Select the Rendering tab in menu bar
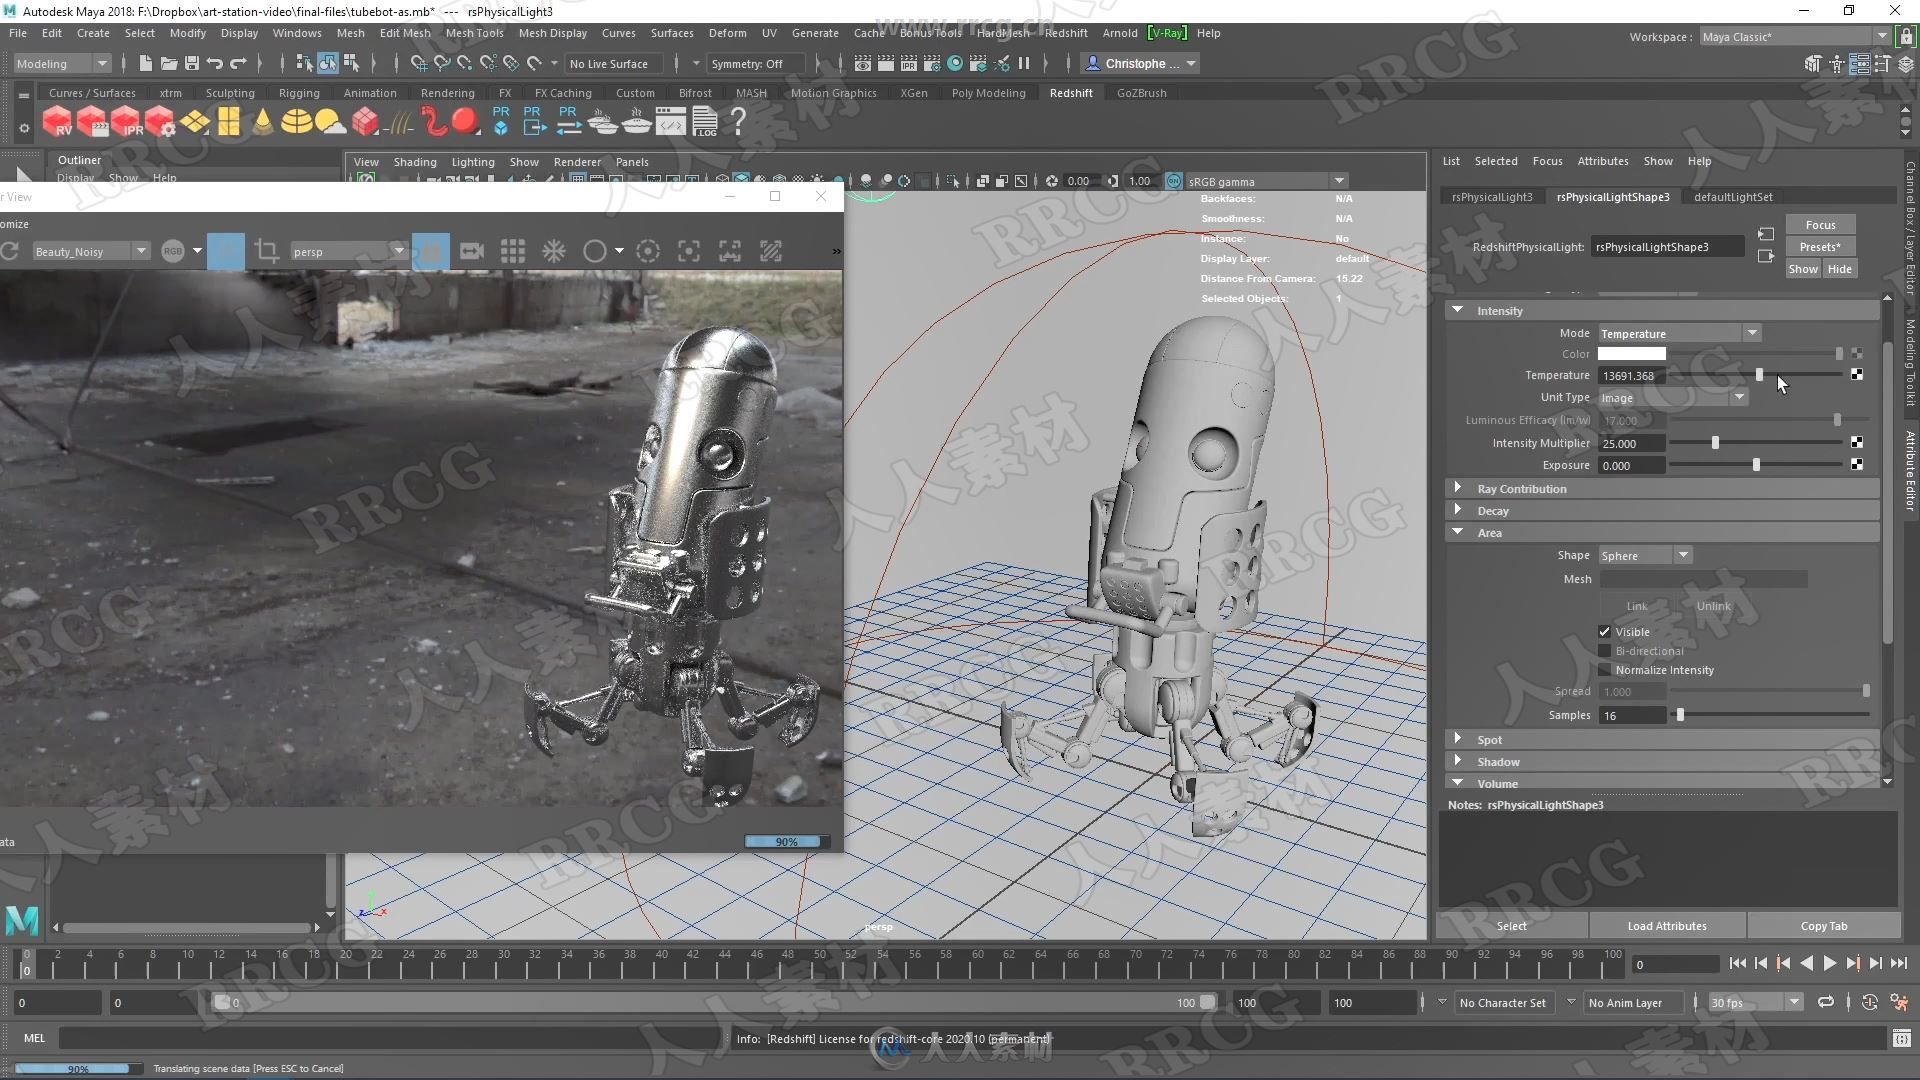 [x=447, y=92]
